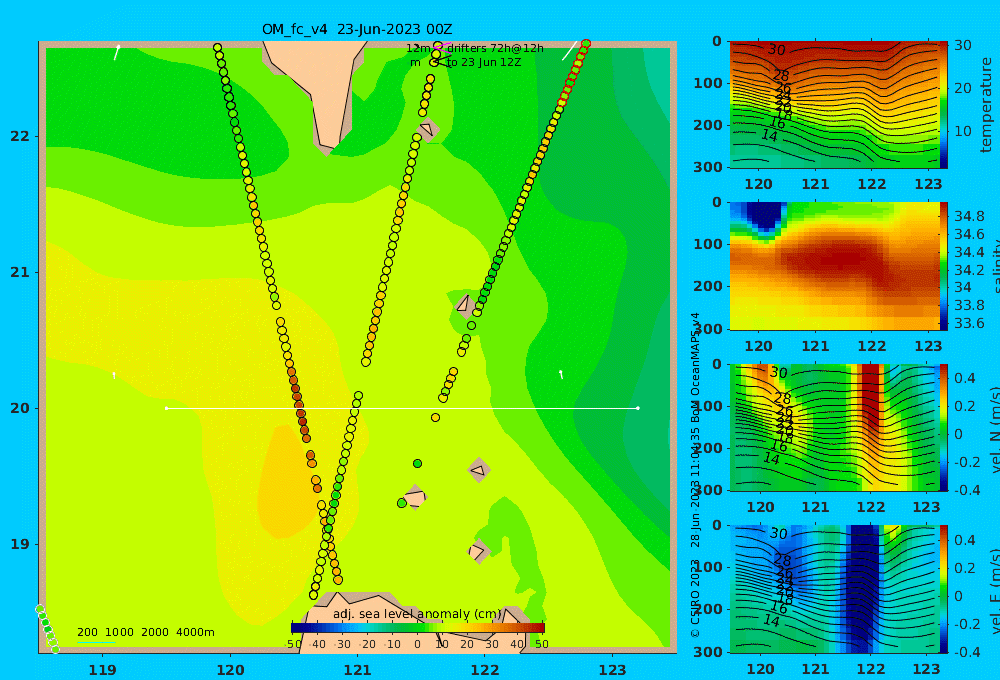The width and height of the screenshot is (1000, 680).
Task: Open the northward velocity section panel
Action: pyautogui.click(x=834, y=427)
